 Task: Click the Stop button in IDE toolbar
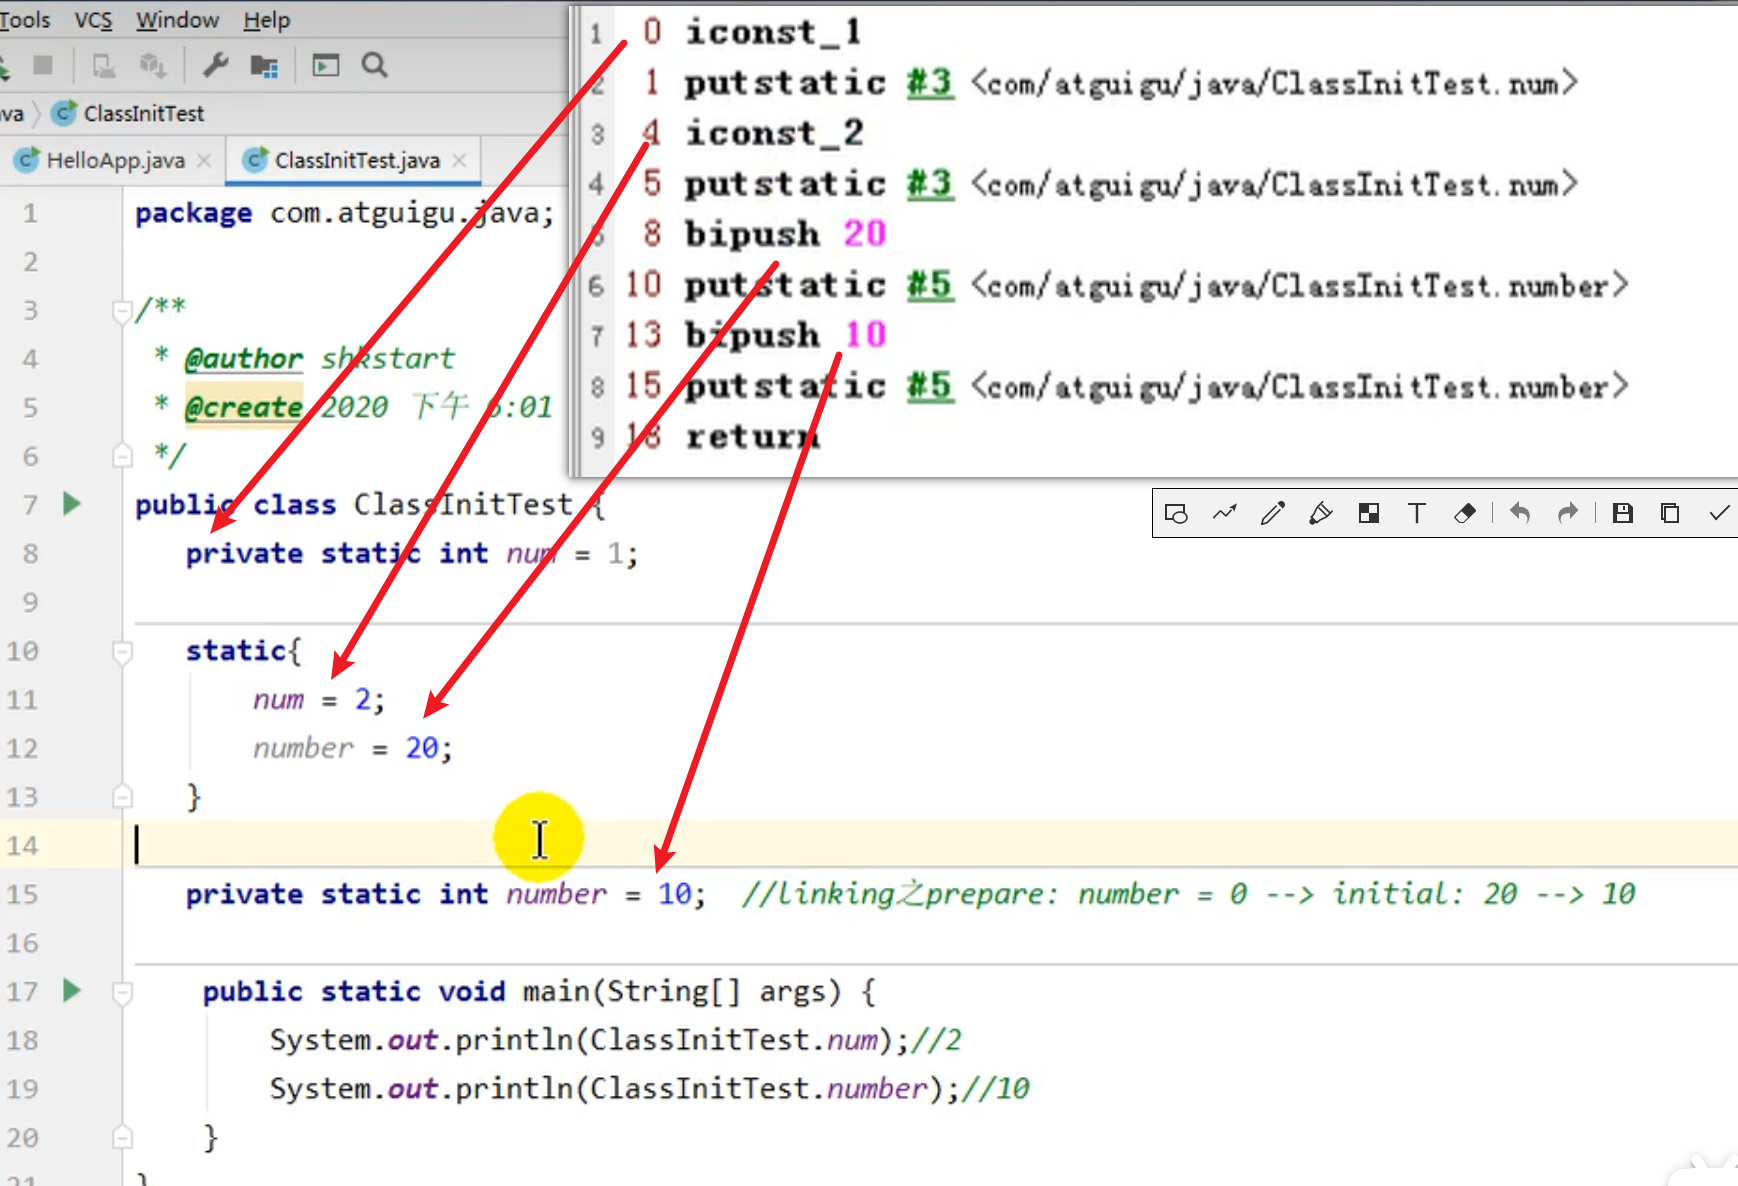click(43, 66)
